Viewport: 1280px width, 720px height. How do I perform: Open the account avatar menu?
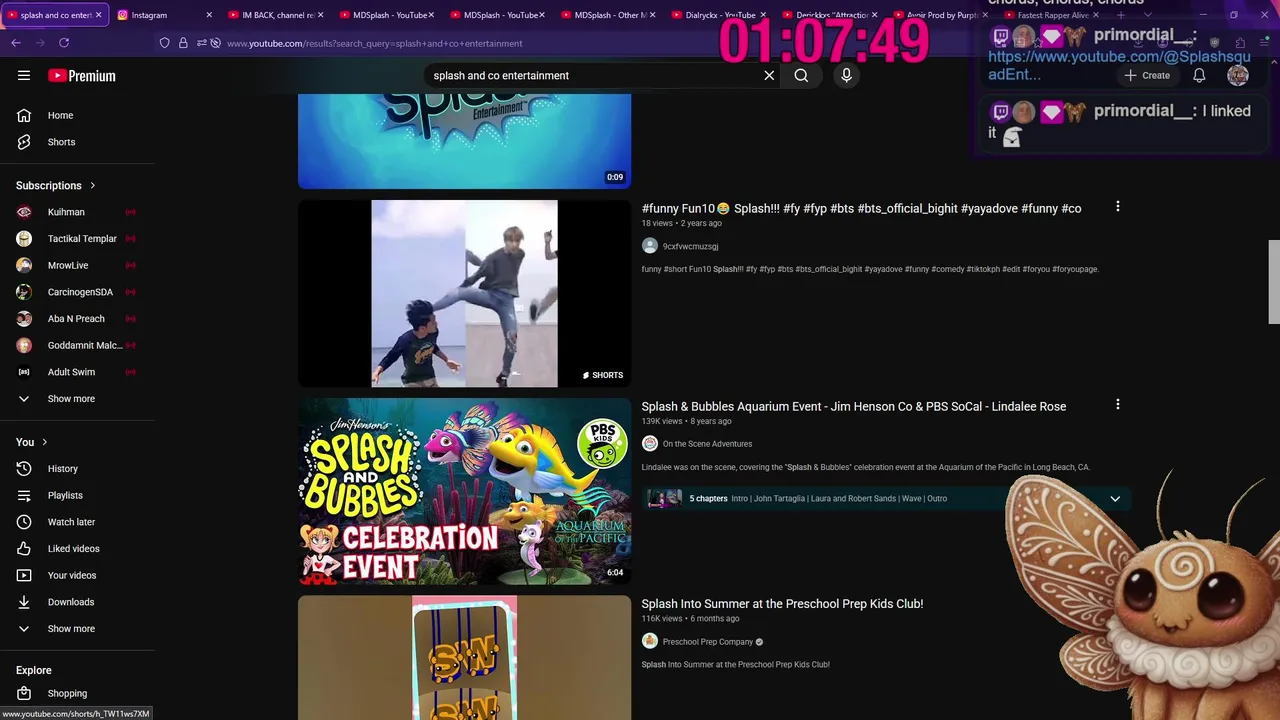(x=1238, y=75)
